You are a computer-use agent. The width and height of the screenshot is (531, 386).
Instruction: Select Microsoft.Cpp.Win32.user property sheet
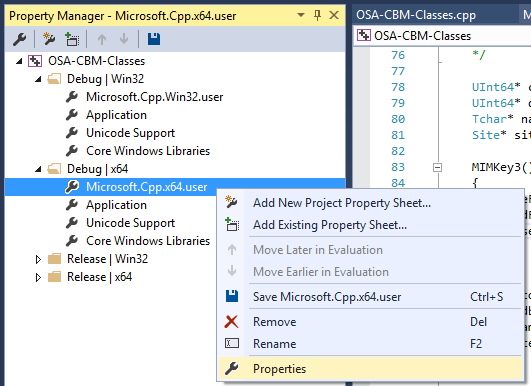tap(154, 97)
